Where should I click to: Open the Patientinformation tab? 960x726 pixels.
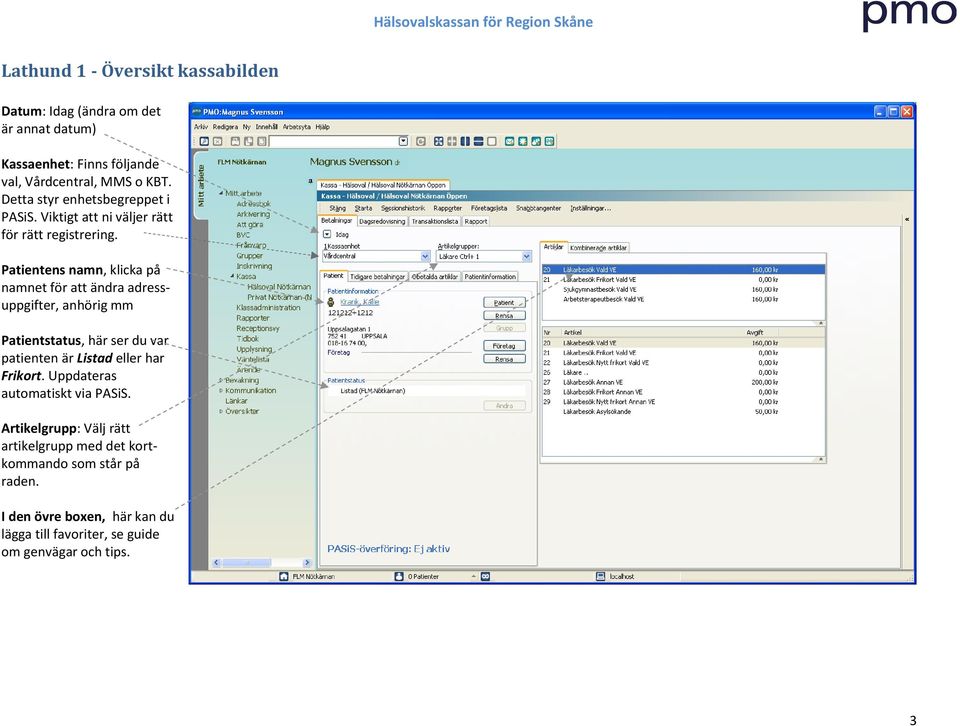coord(490,277)
